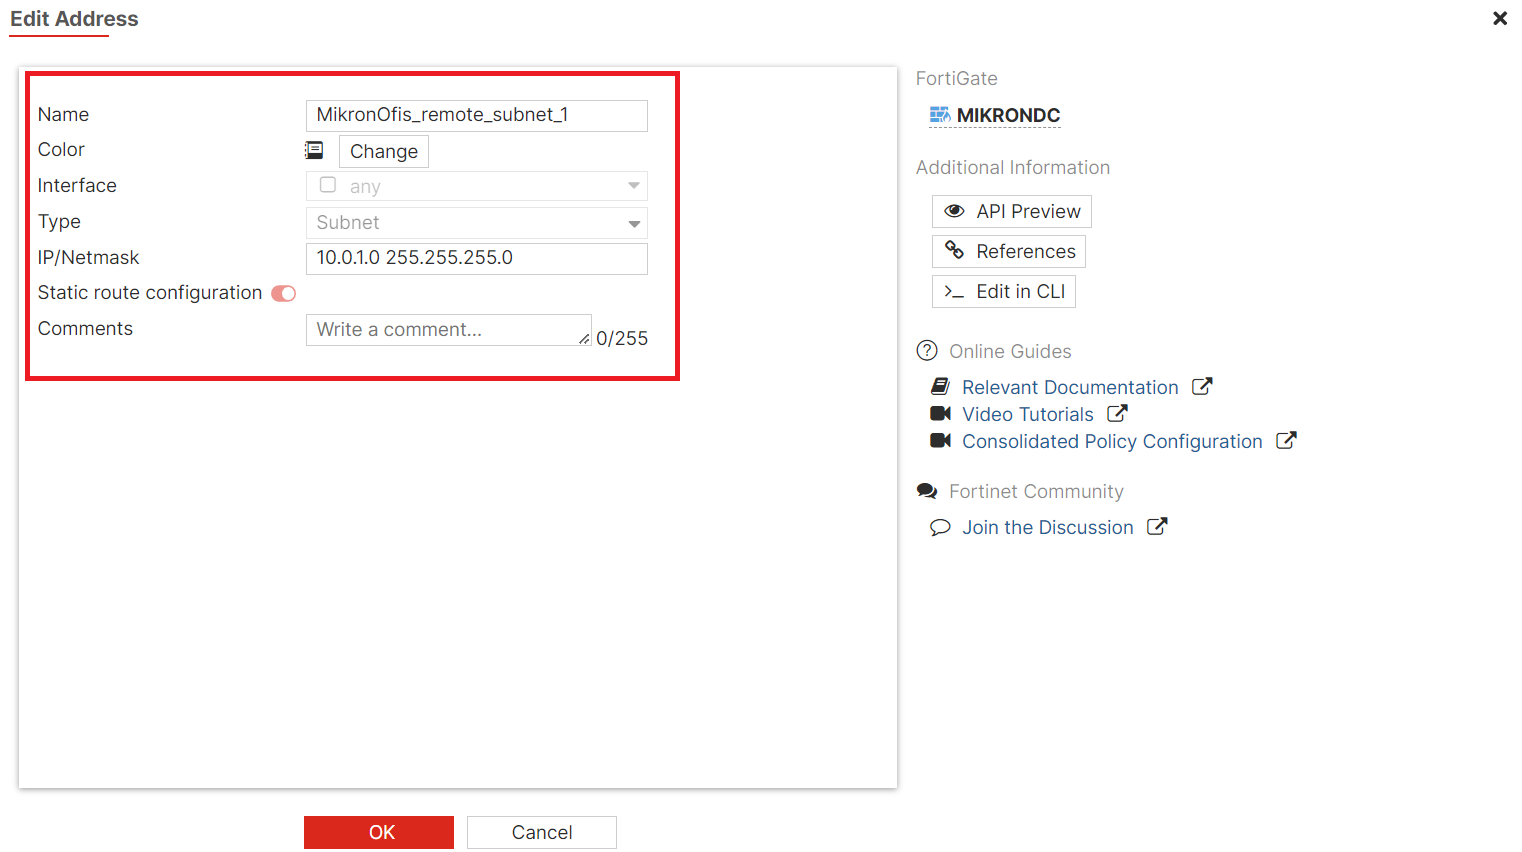The image size is (1522, 852).
Task: Click the '0/255' character counter
Action: [622, 339]
